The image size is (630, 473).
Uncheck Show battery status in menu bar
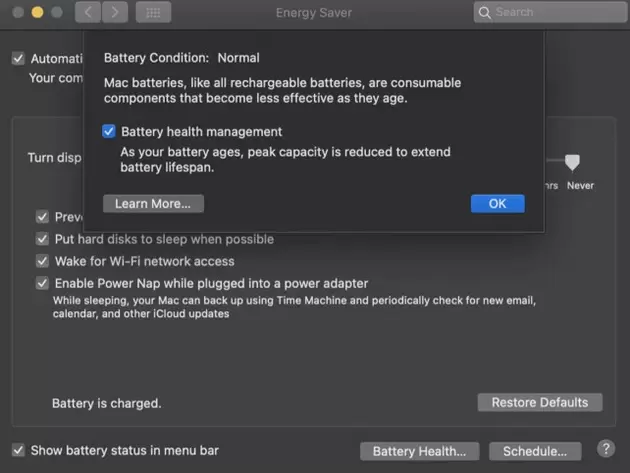pos(18,450)
